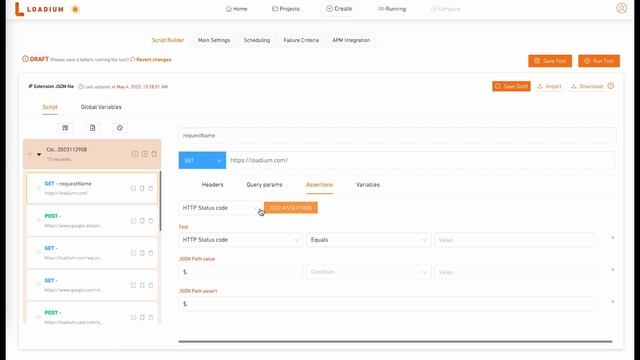Image resolution: width=640 pixels, height=360 pixels.
Task: Open the Equals condition dropdown
Action: 369,240
